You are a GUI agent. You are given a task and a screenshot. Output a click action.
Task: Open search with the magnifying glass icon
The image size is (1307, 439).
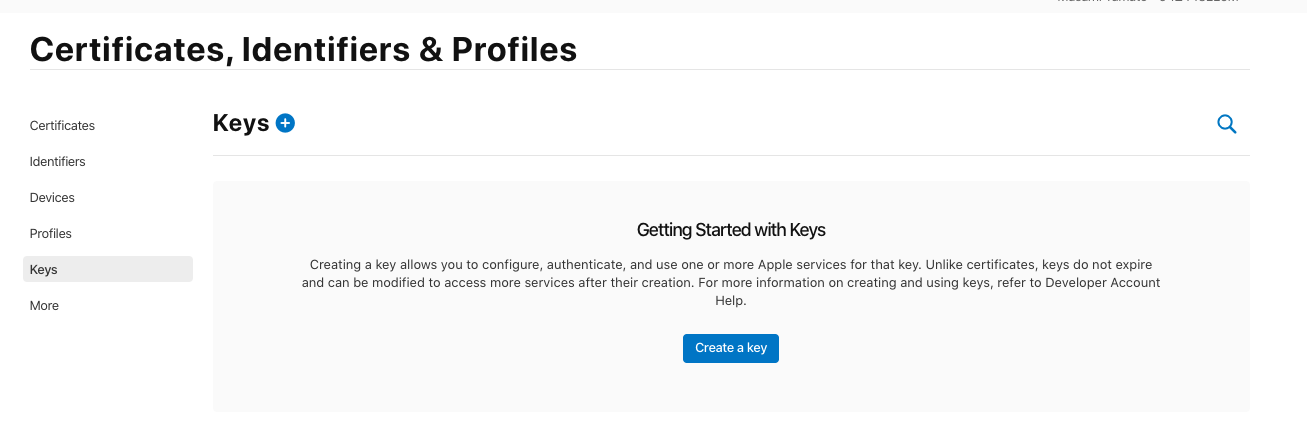tap(1226, 124)
